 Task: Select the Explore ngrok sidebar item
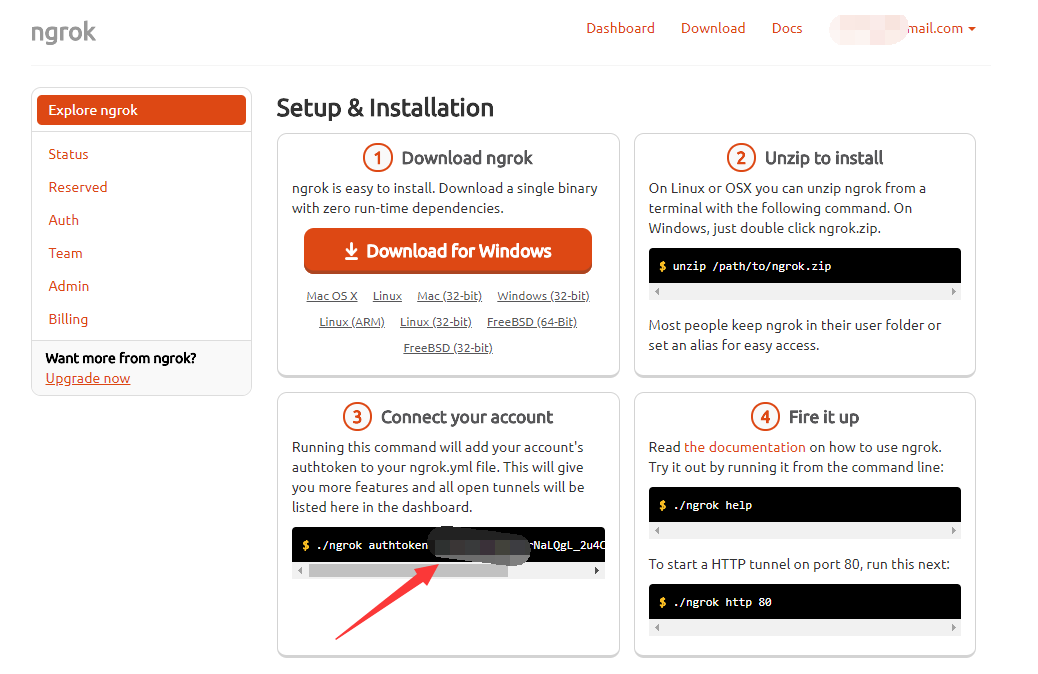[141, 110]
